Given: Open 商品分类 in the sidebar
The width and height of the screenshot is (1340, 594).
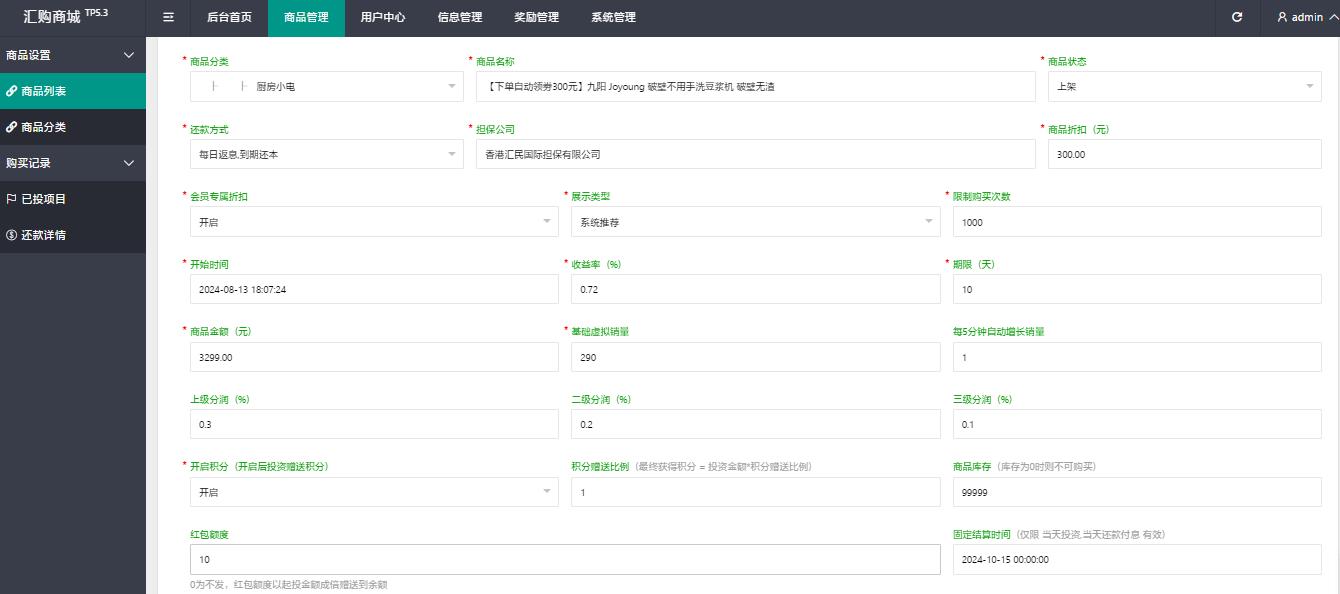Looking at the screenshot, I should 72,127.
